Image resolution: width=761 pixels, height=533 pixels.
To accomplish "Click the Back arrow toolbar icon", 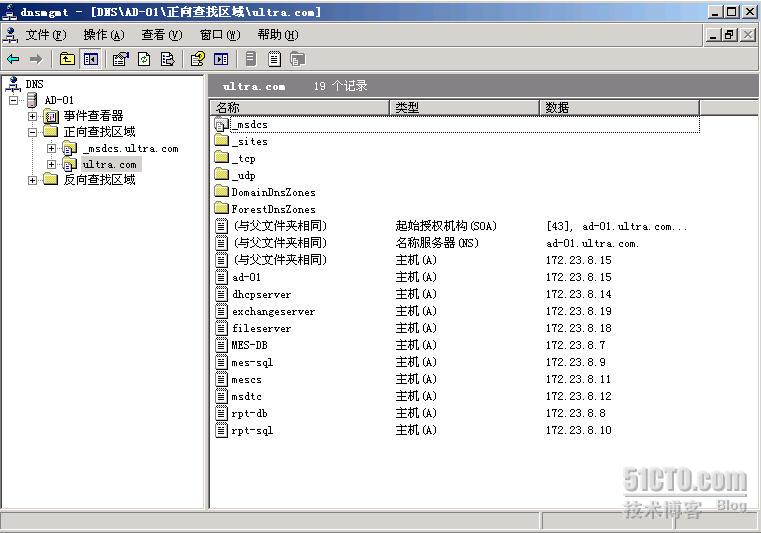I will (14, 59).
